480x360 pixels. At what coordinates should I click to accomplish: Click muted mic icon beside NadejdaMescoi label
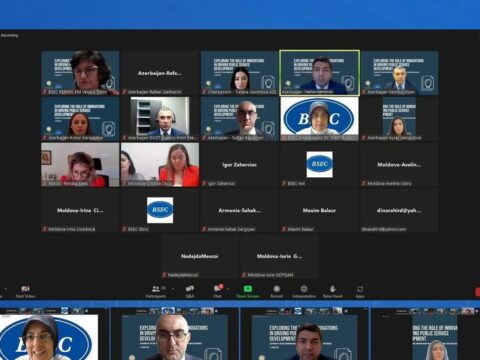164,275
